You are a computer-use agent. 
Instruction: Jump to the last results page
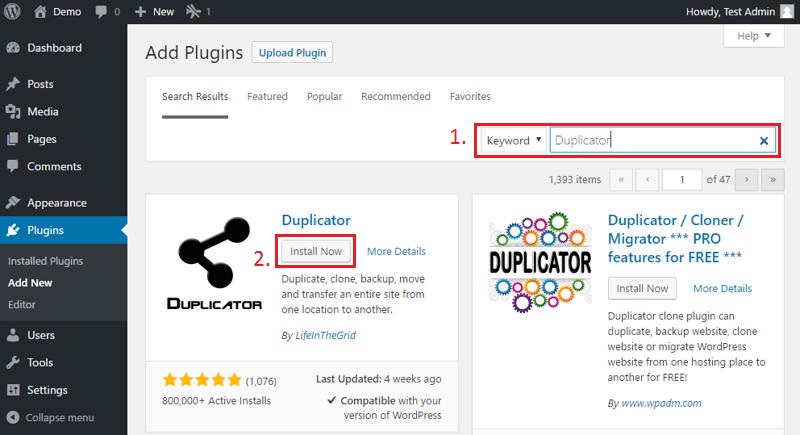pyautogui.click(x=773, y=180)
